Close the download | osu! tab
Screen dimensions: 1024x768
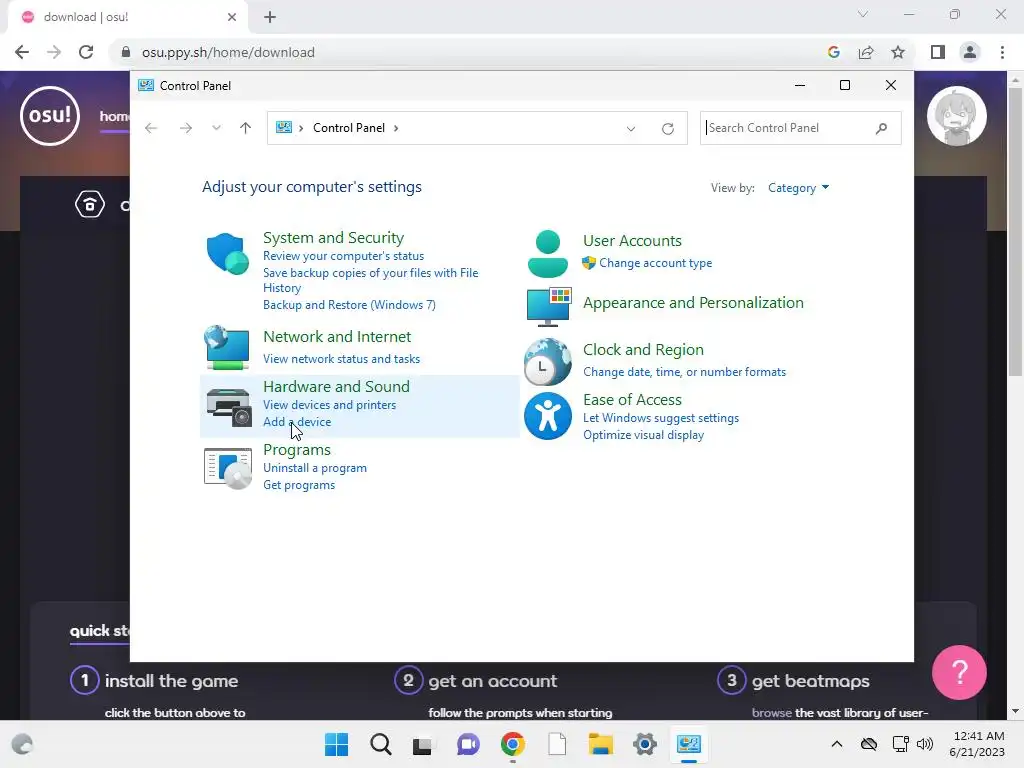click(232, 17)
